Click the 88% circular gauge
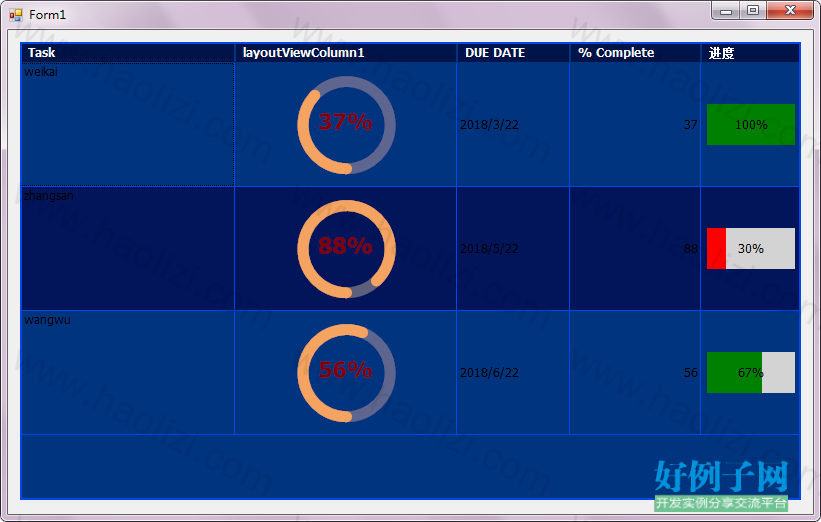 346,249
